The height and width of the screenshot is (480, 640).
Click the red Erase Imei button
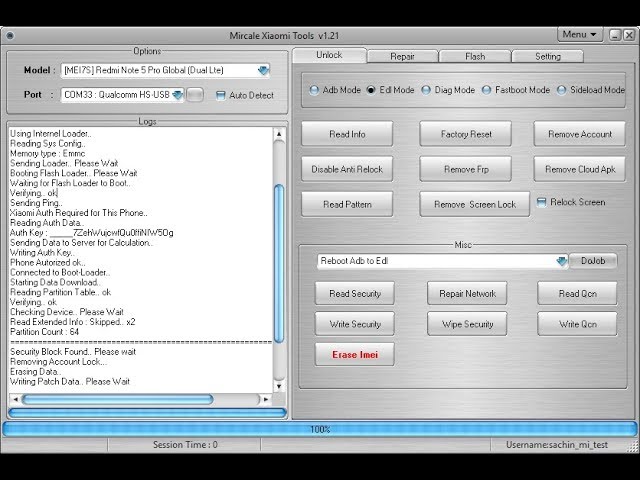tap(355, 355)
